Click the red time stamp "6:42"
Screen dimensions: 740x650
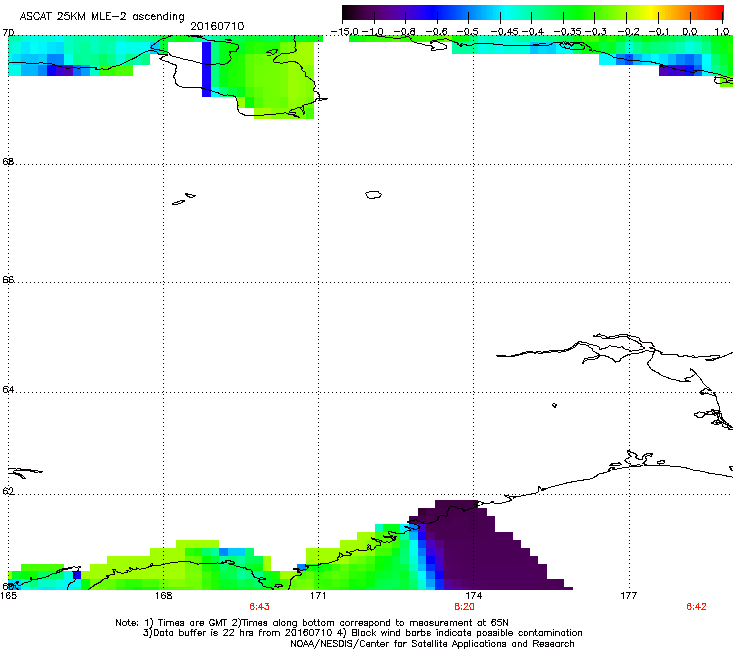(697, 607)
